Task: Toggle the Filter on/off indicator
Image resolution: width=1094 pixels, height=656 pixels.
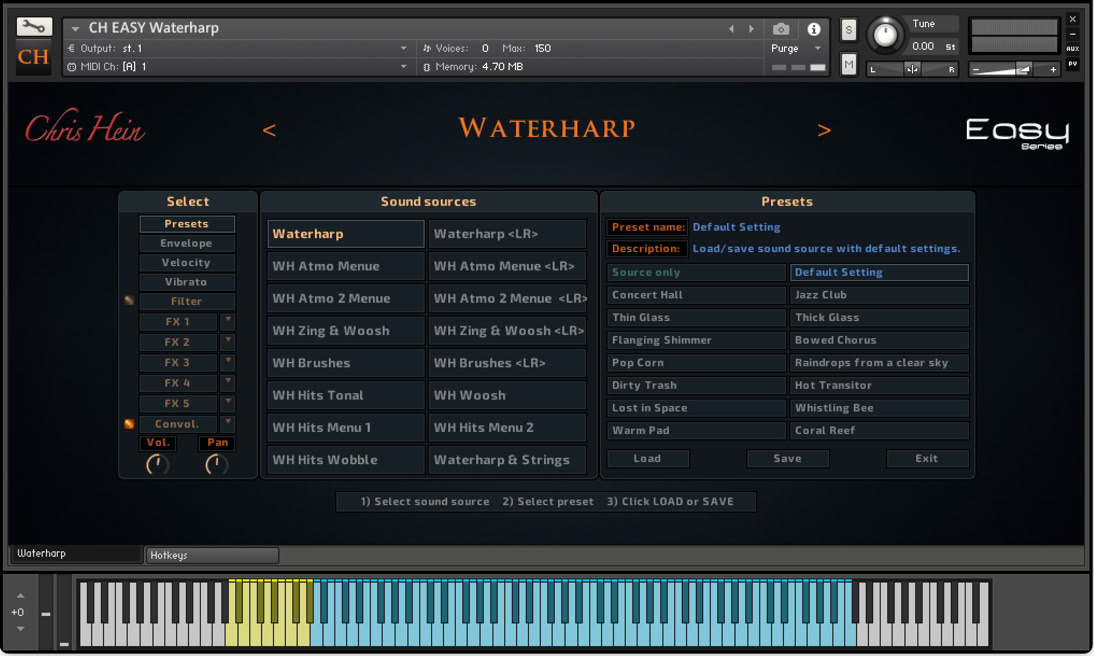Action: [129, 301]
